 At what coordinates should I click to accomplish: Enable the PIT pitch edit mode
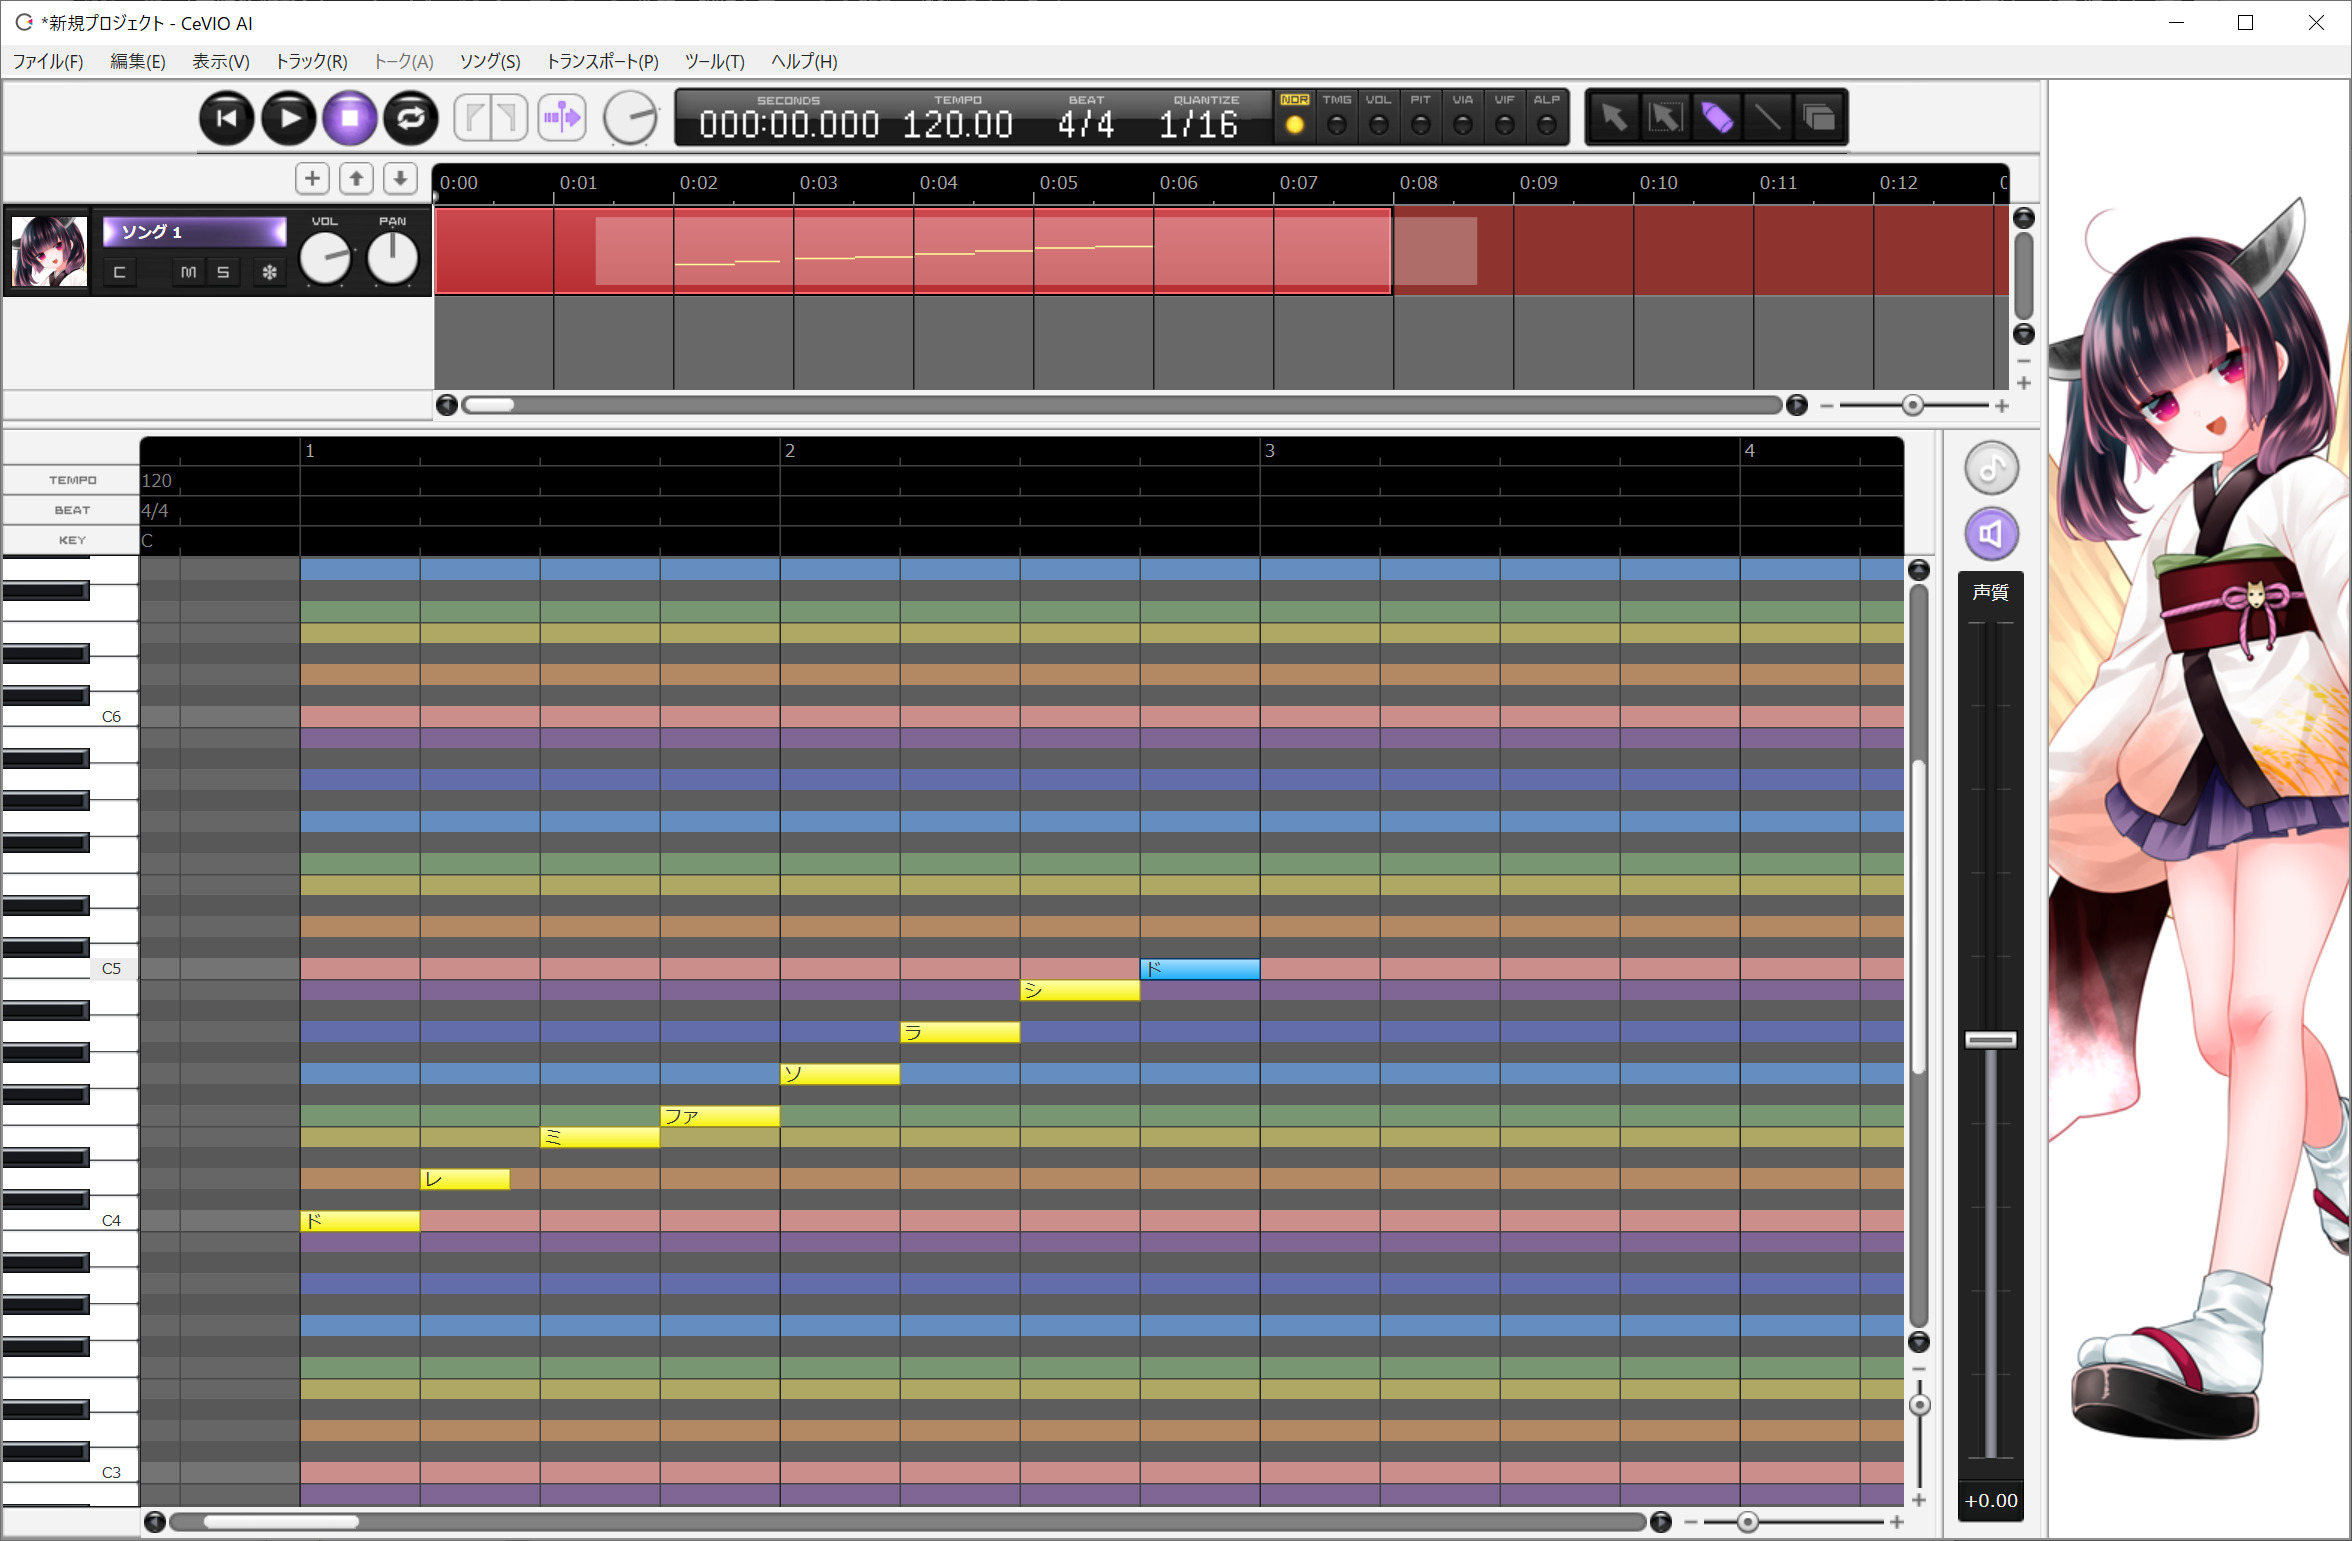1420,125
